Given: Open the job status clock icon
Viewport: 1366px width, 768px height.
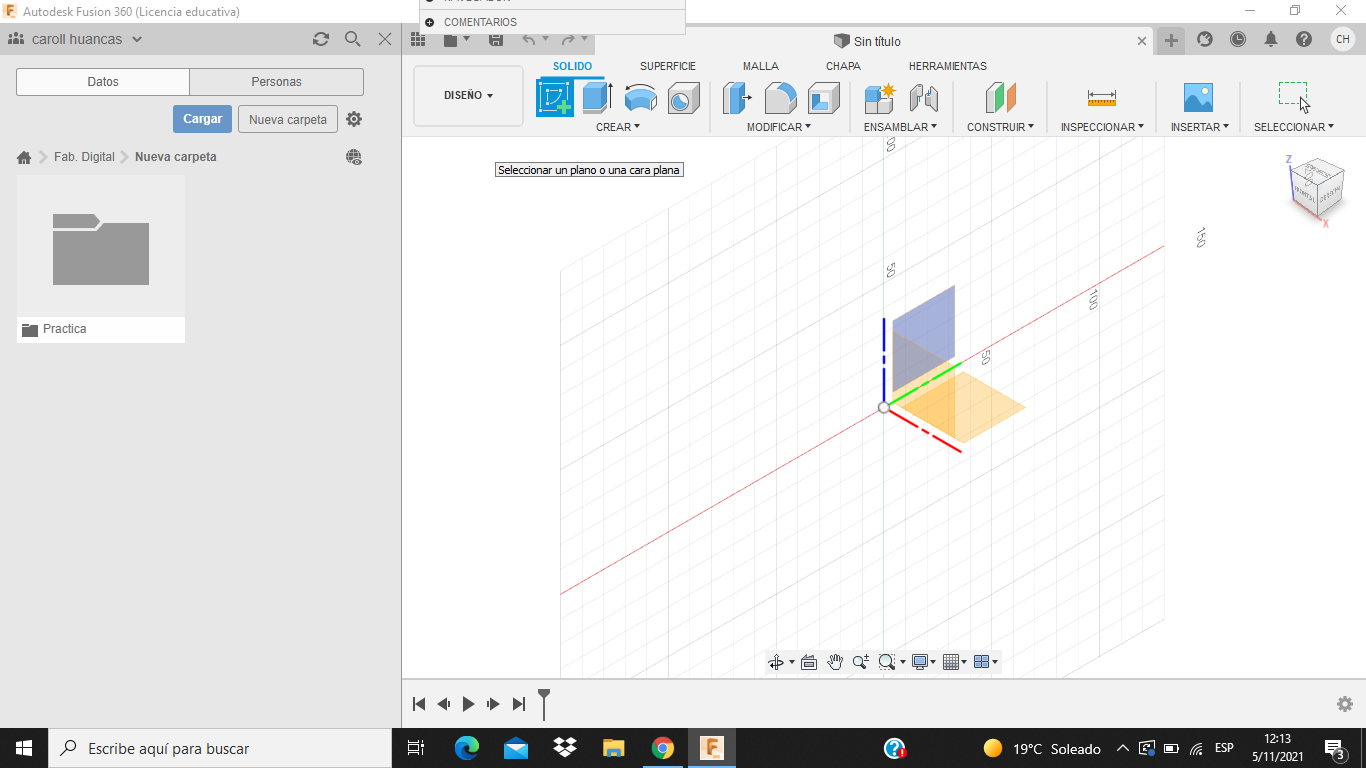Looking at the screenshot, I should tap(1238, 40).
